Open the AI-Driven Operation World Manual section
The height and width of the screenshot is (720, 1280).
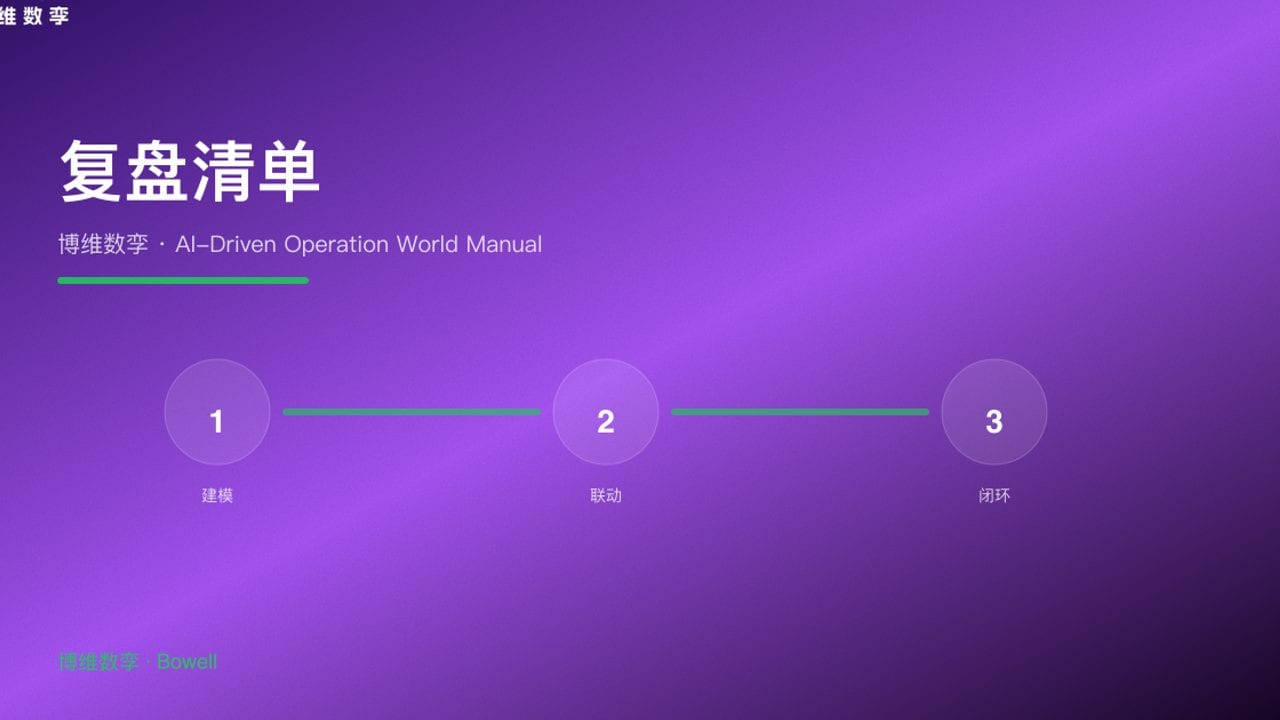click(x=299, y=244)
